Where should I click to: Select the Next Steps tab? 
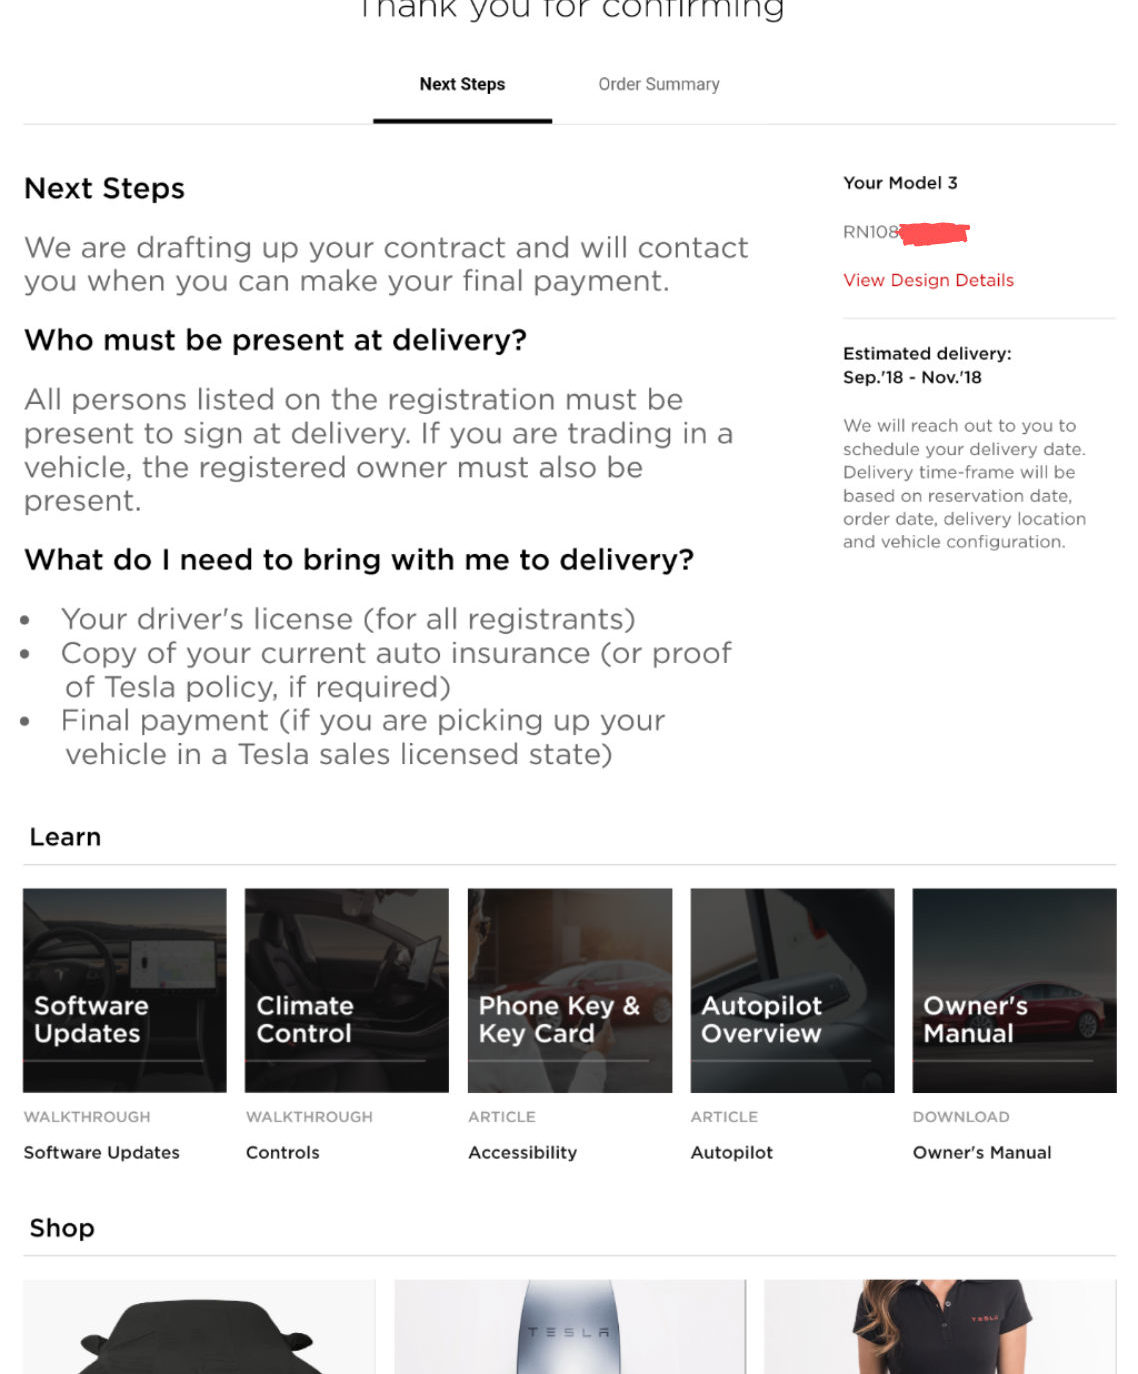[x=462, y=85]
